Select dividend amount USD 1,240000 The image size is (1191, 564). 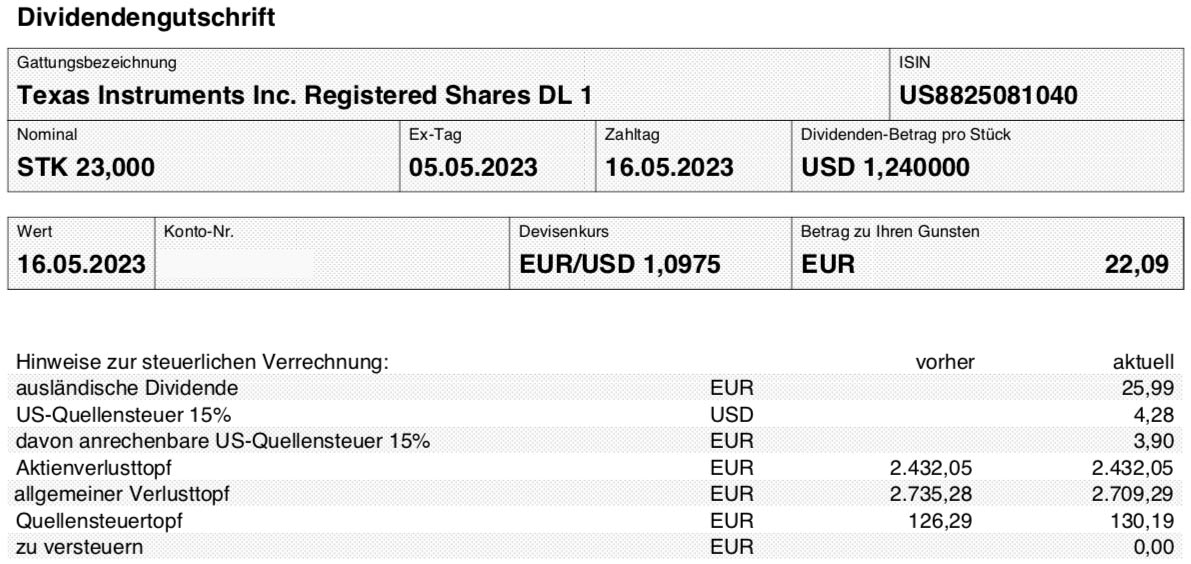pyautogui.click(x=886, y=167)
